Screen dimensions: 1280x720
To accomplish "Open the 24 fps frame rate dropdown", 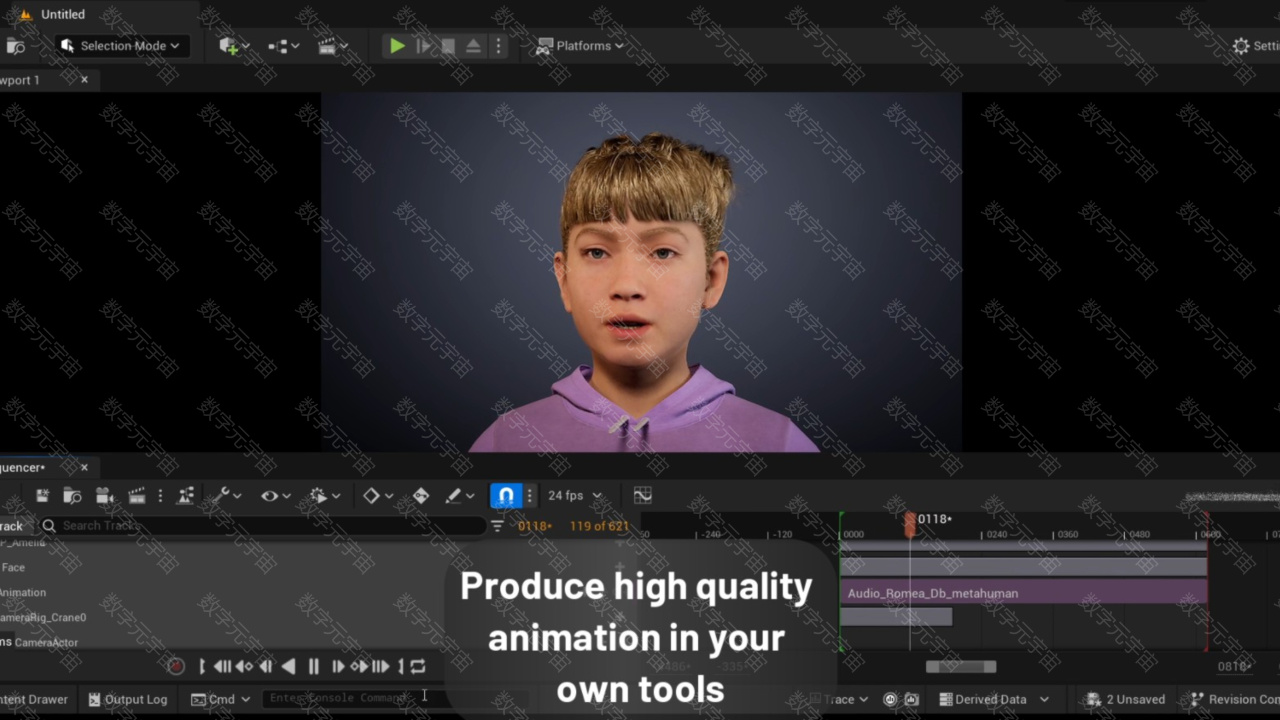I will click(575, 496).
